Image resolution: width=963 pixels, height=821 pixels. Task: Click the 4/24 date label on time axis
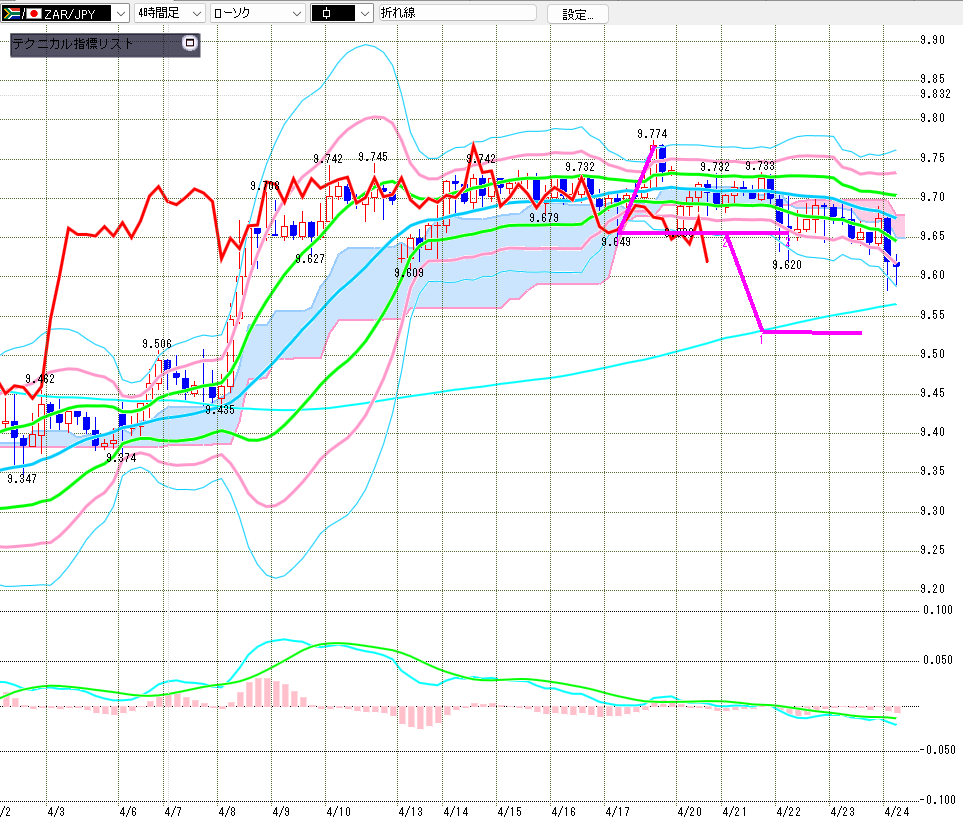tap(895, 811)
